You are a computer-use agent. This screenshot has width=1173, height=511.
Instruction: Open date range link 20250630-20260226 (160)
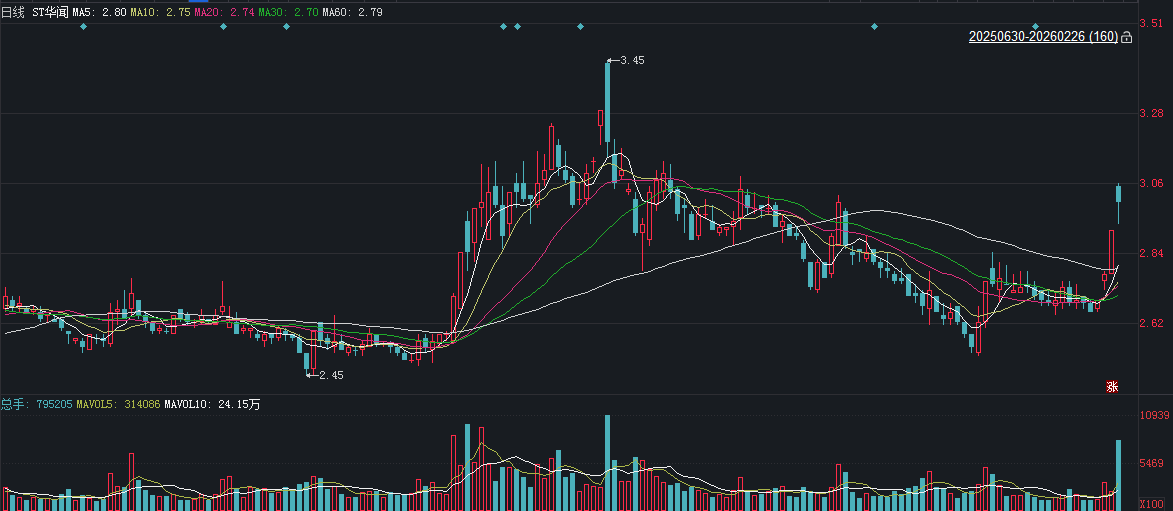click(1044, 37)
